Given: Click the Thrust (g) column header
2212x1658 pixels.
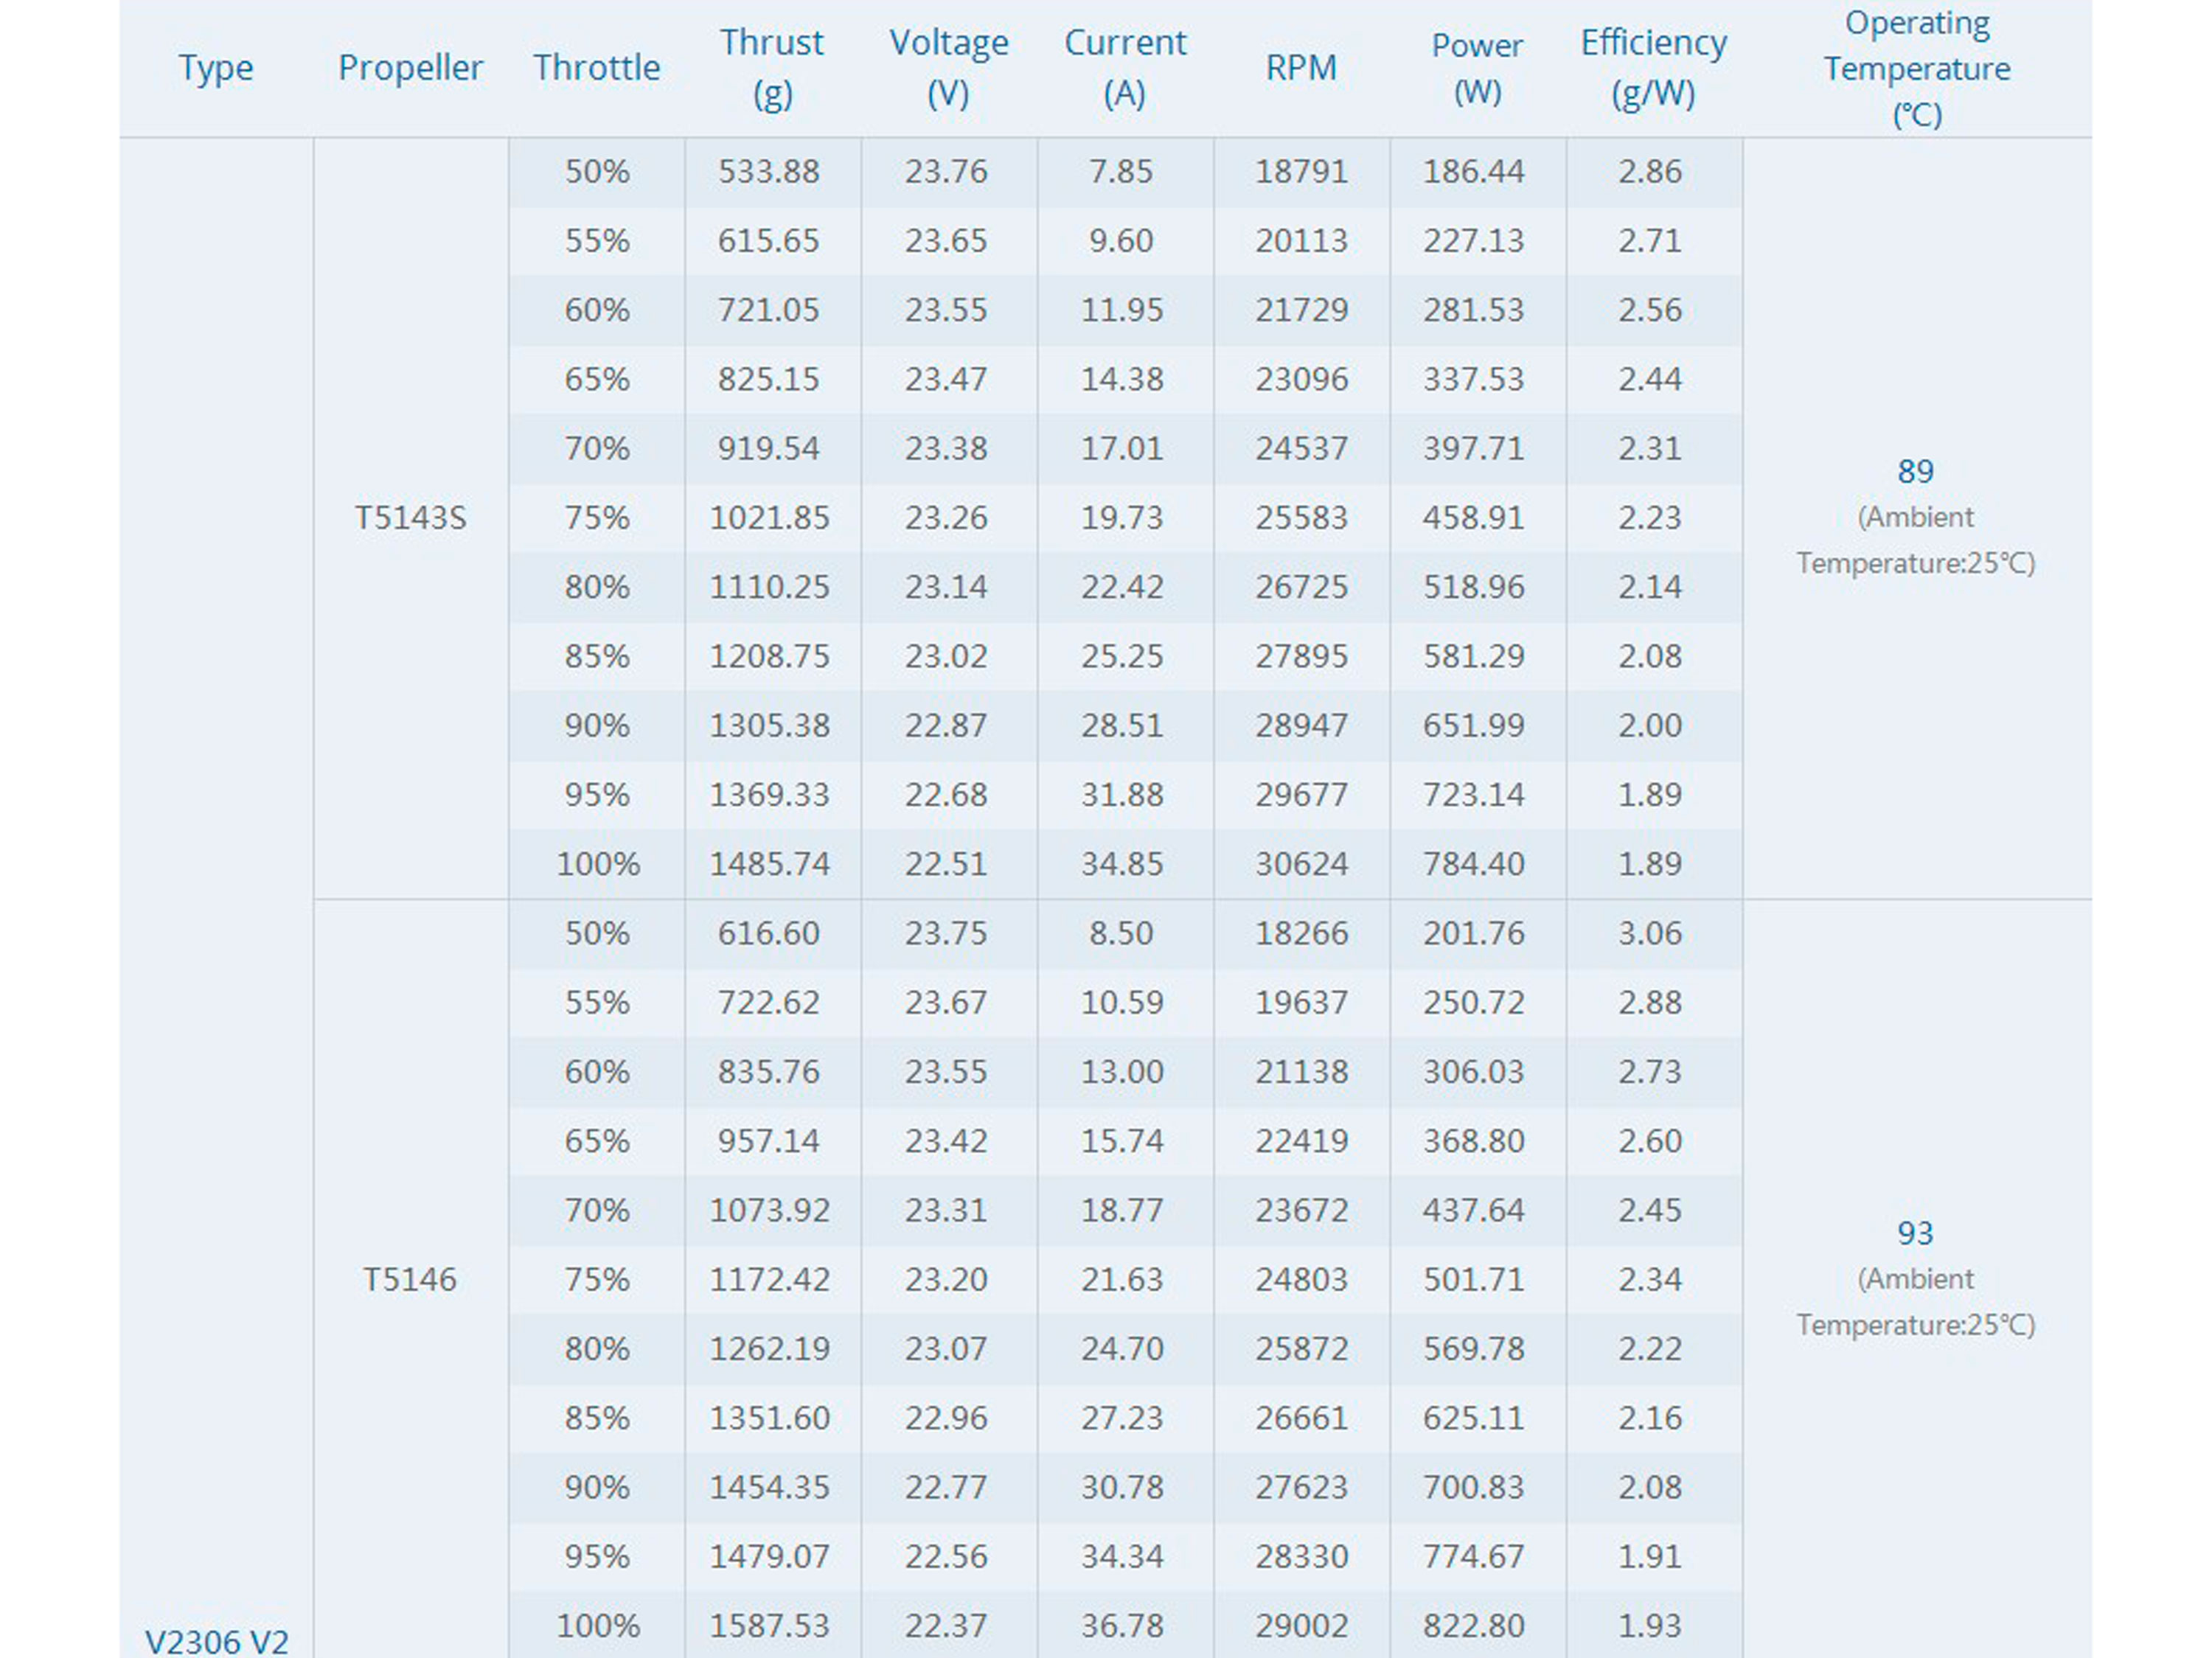Looking at the screenshot, I should coord(771,67).
